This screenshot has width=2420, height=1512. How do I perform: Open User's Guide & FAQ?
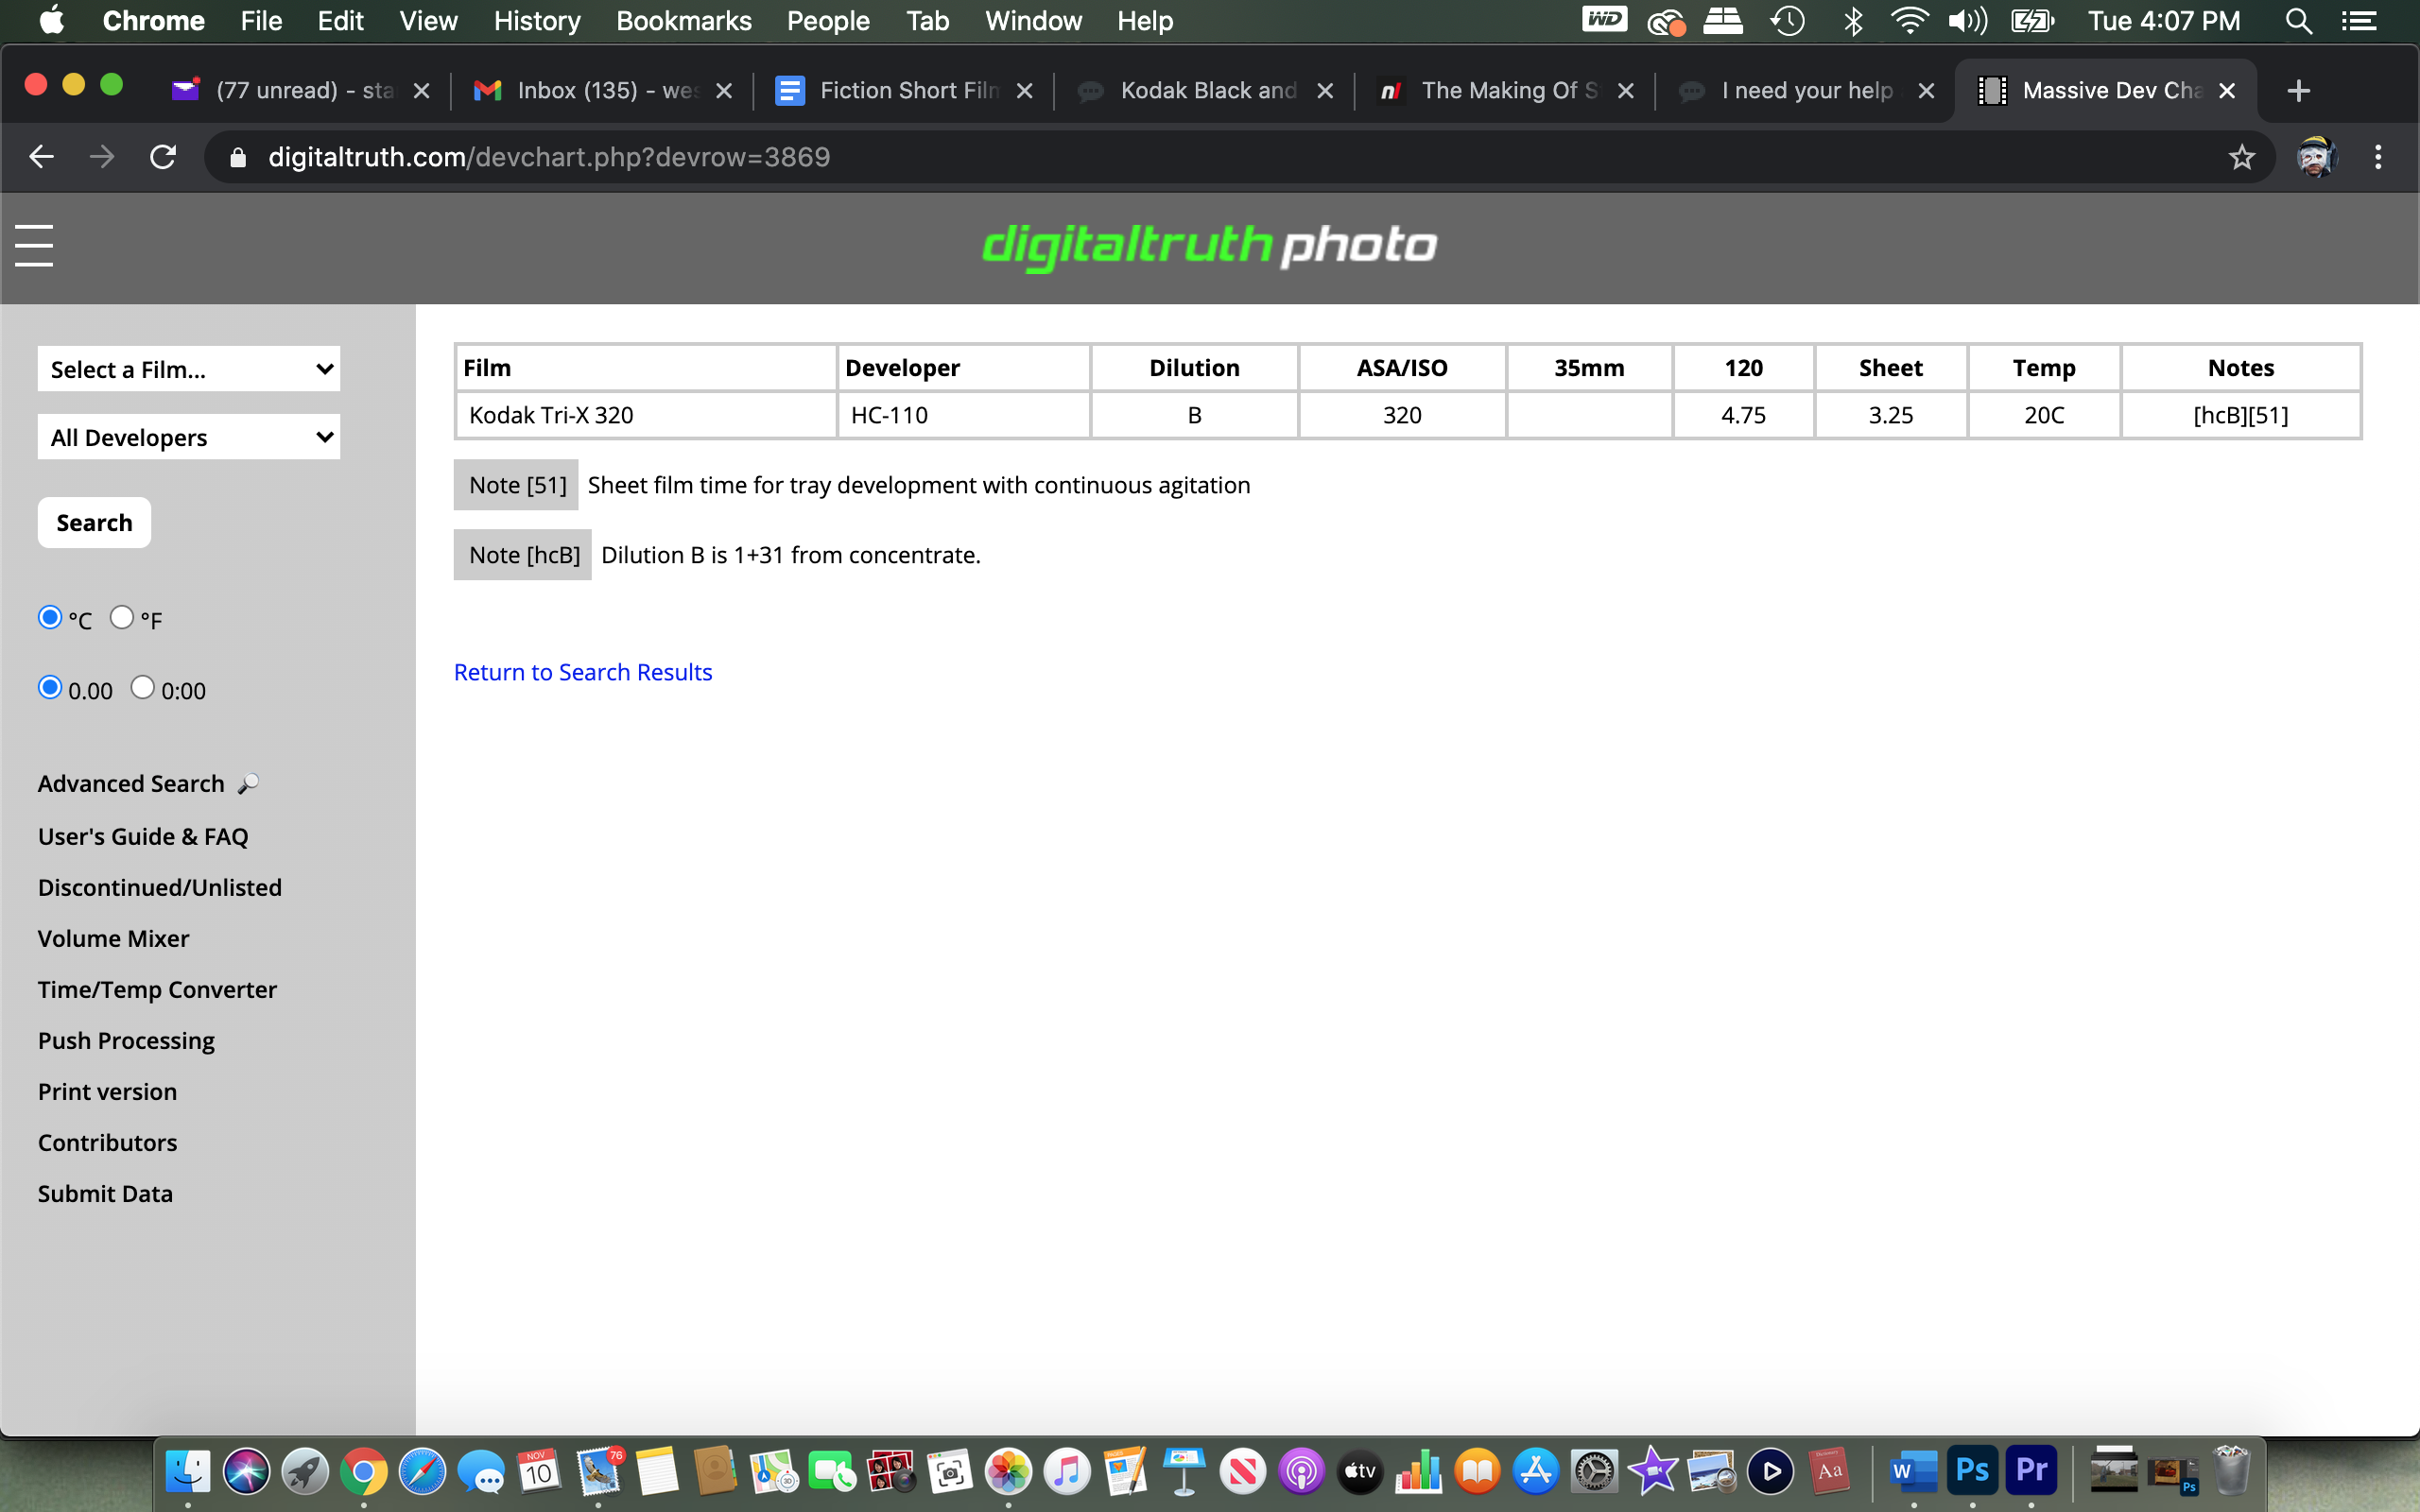(143, 836)
